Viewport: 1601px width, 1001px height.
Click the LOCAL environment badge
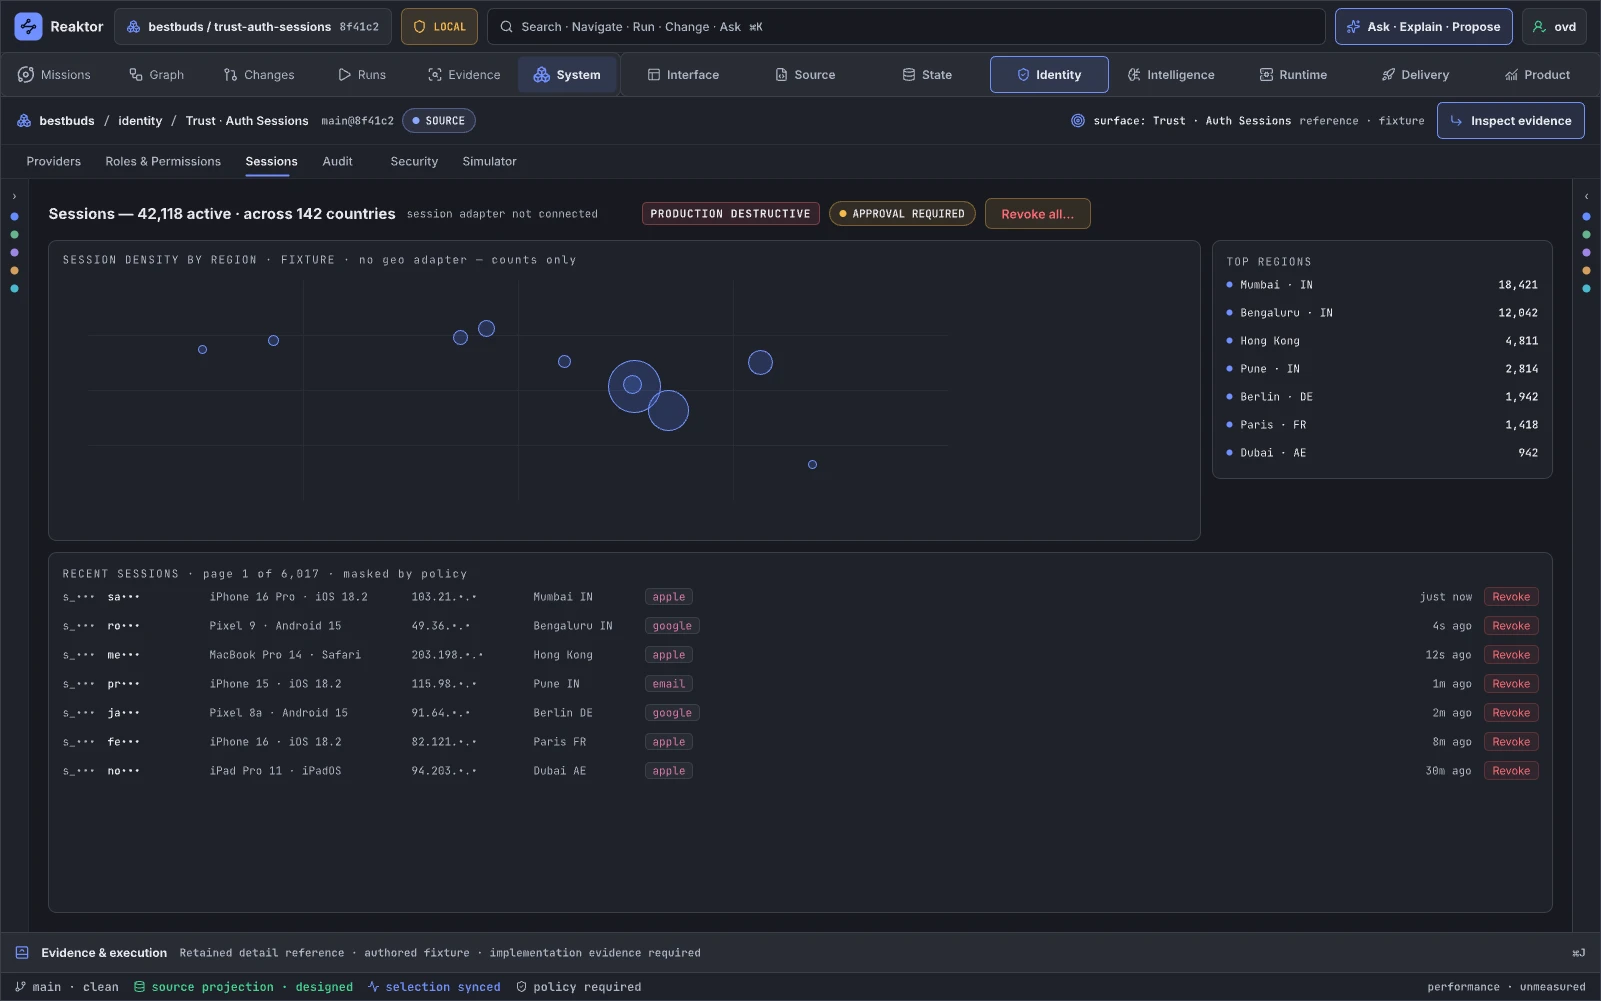tap(439, 27)
